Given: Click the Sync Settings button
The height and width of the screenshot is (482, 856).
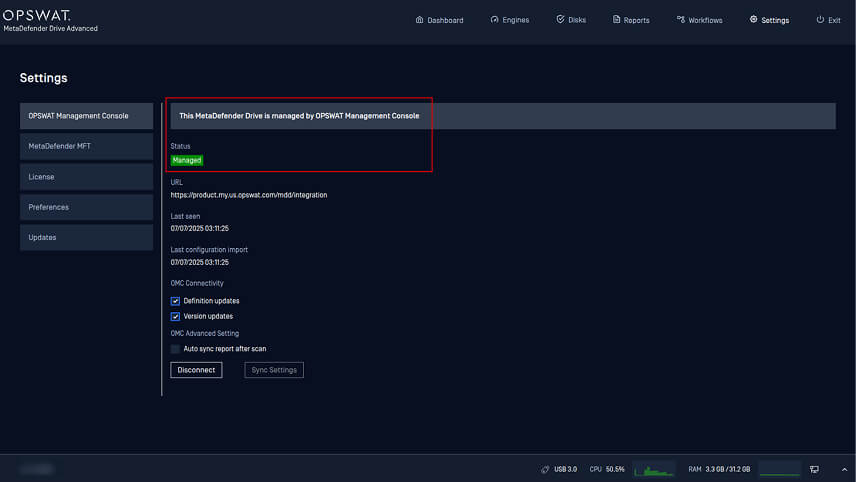Looking at the screenshot, I should pos(274,370).
